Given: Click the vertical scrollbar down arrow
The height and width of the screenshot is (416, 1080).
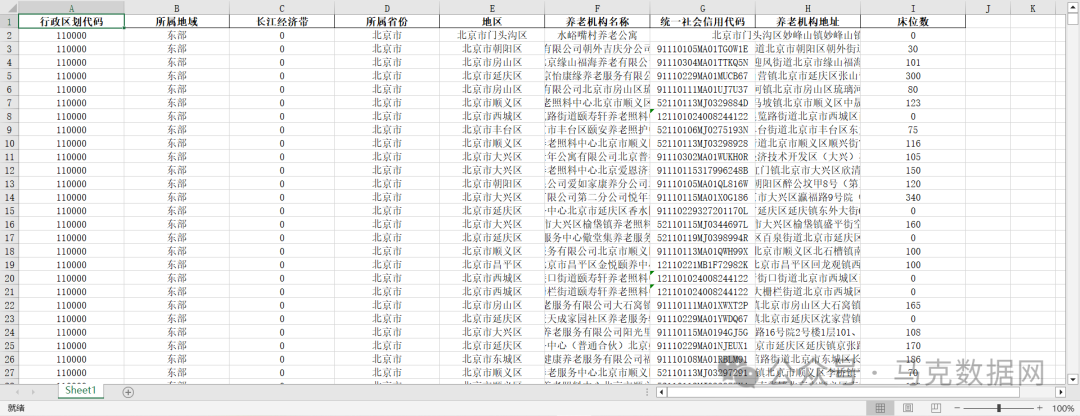Looking at the screenshot, I should coord(1072,379).
